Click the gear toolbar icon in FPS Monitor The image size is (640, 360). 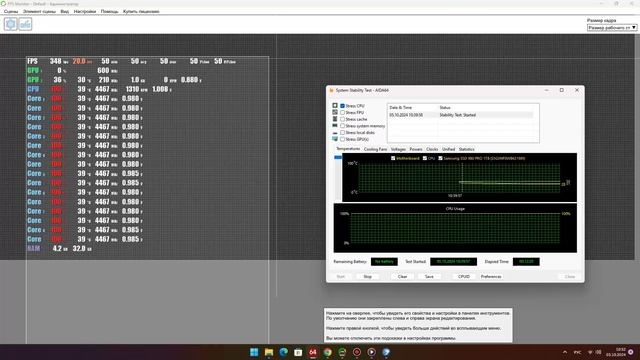11,24
